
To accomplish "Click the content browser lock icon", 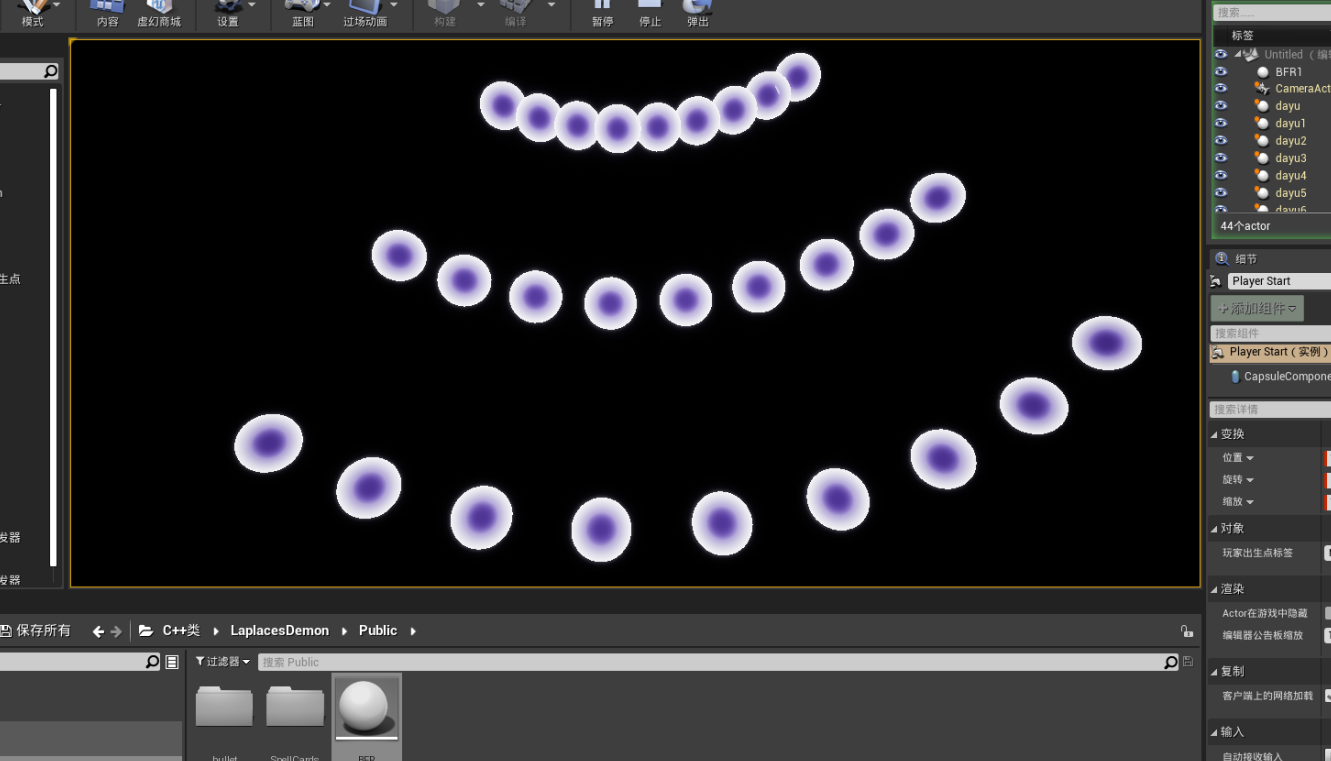I will tap(1186, 631).
